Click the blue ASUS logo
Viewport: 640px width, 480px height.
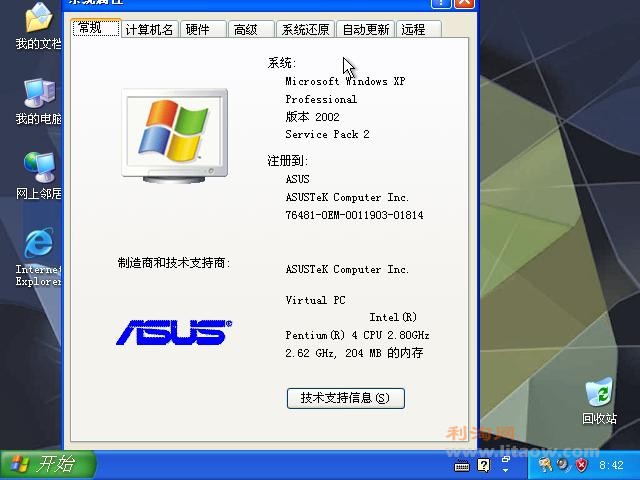pos(174,332)
